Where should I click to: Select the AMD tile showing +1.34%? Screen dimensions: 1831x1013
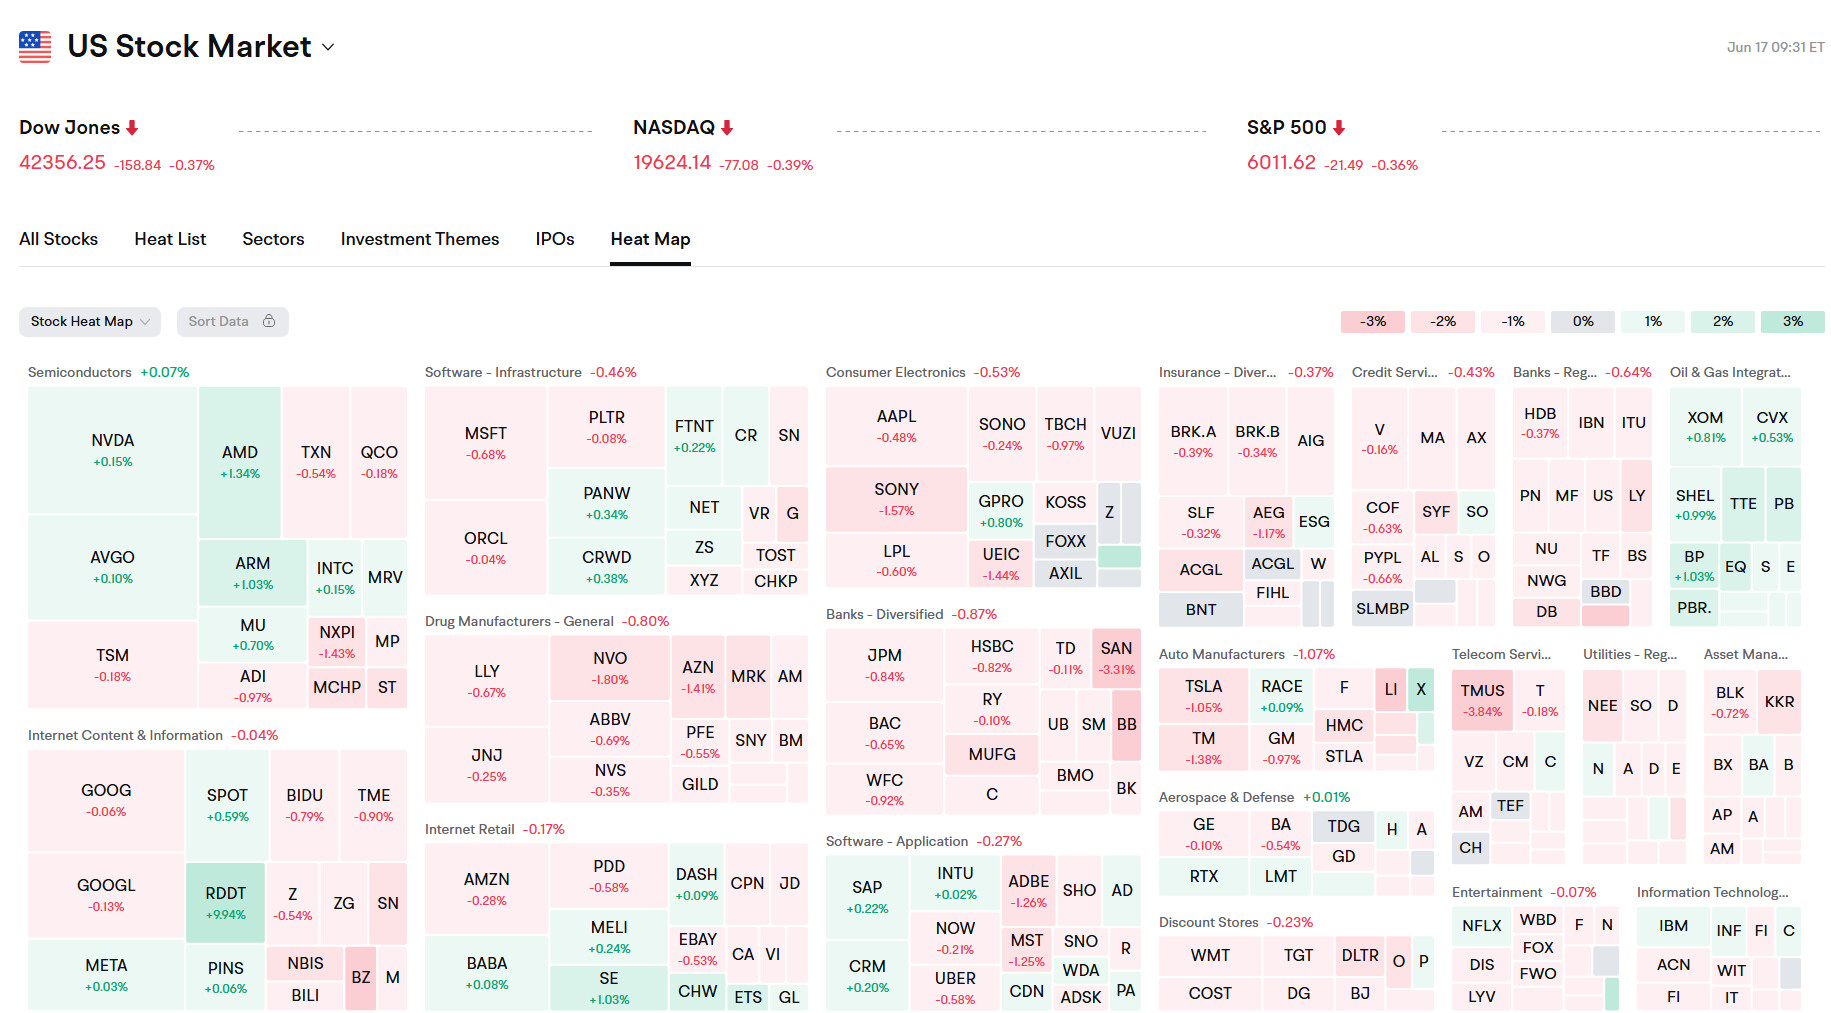point(240,462)
